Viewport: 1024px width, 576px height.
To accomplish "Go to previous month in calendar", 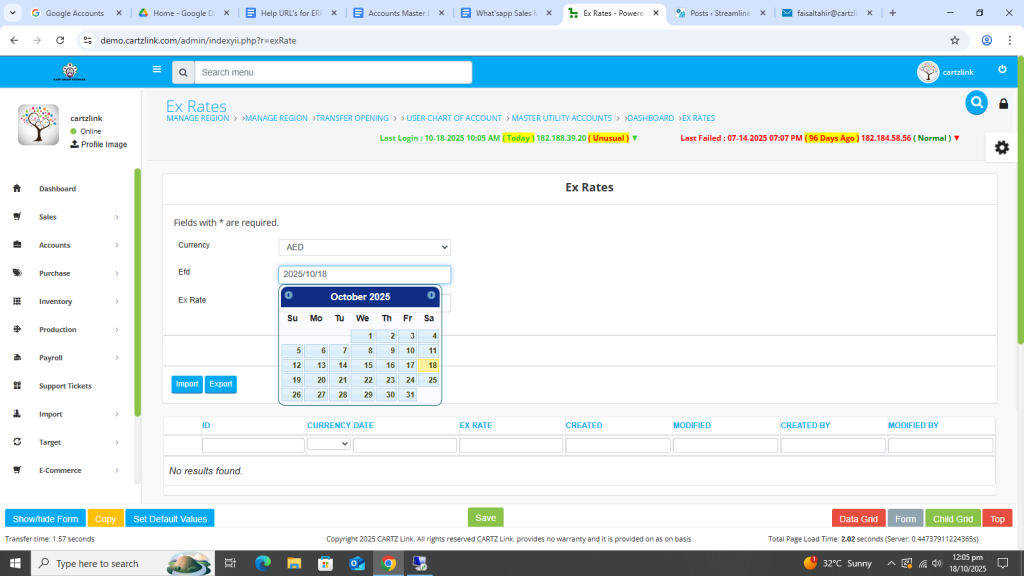I will pyautogui.click(x=289, y=296).
